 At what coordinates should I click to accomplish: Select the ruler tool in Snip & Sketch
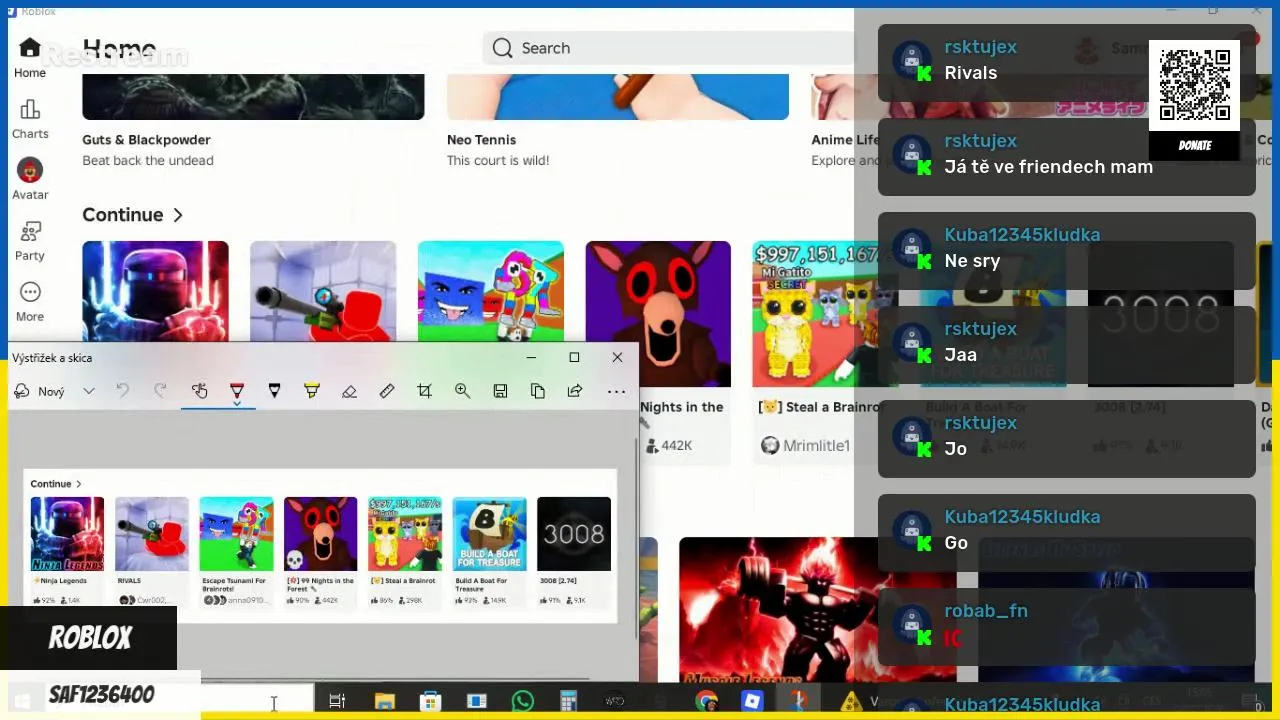click(387, 391)
